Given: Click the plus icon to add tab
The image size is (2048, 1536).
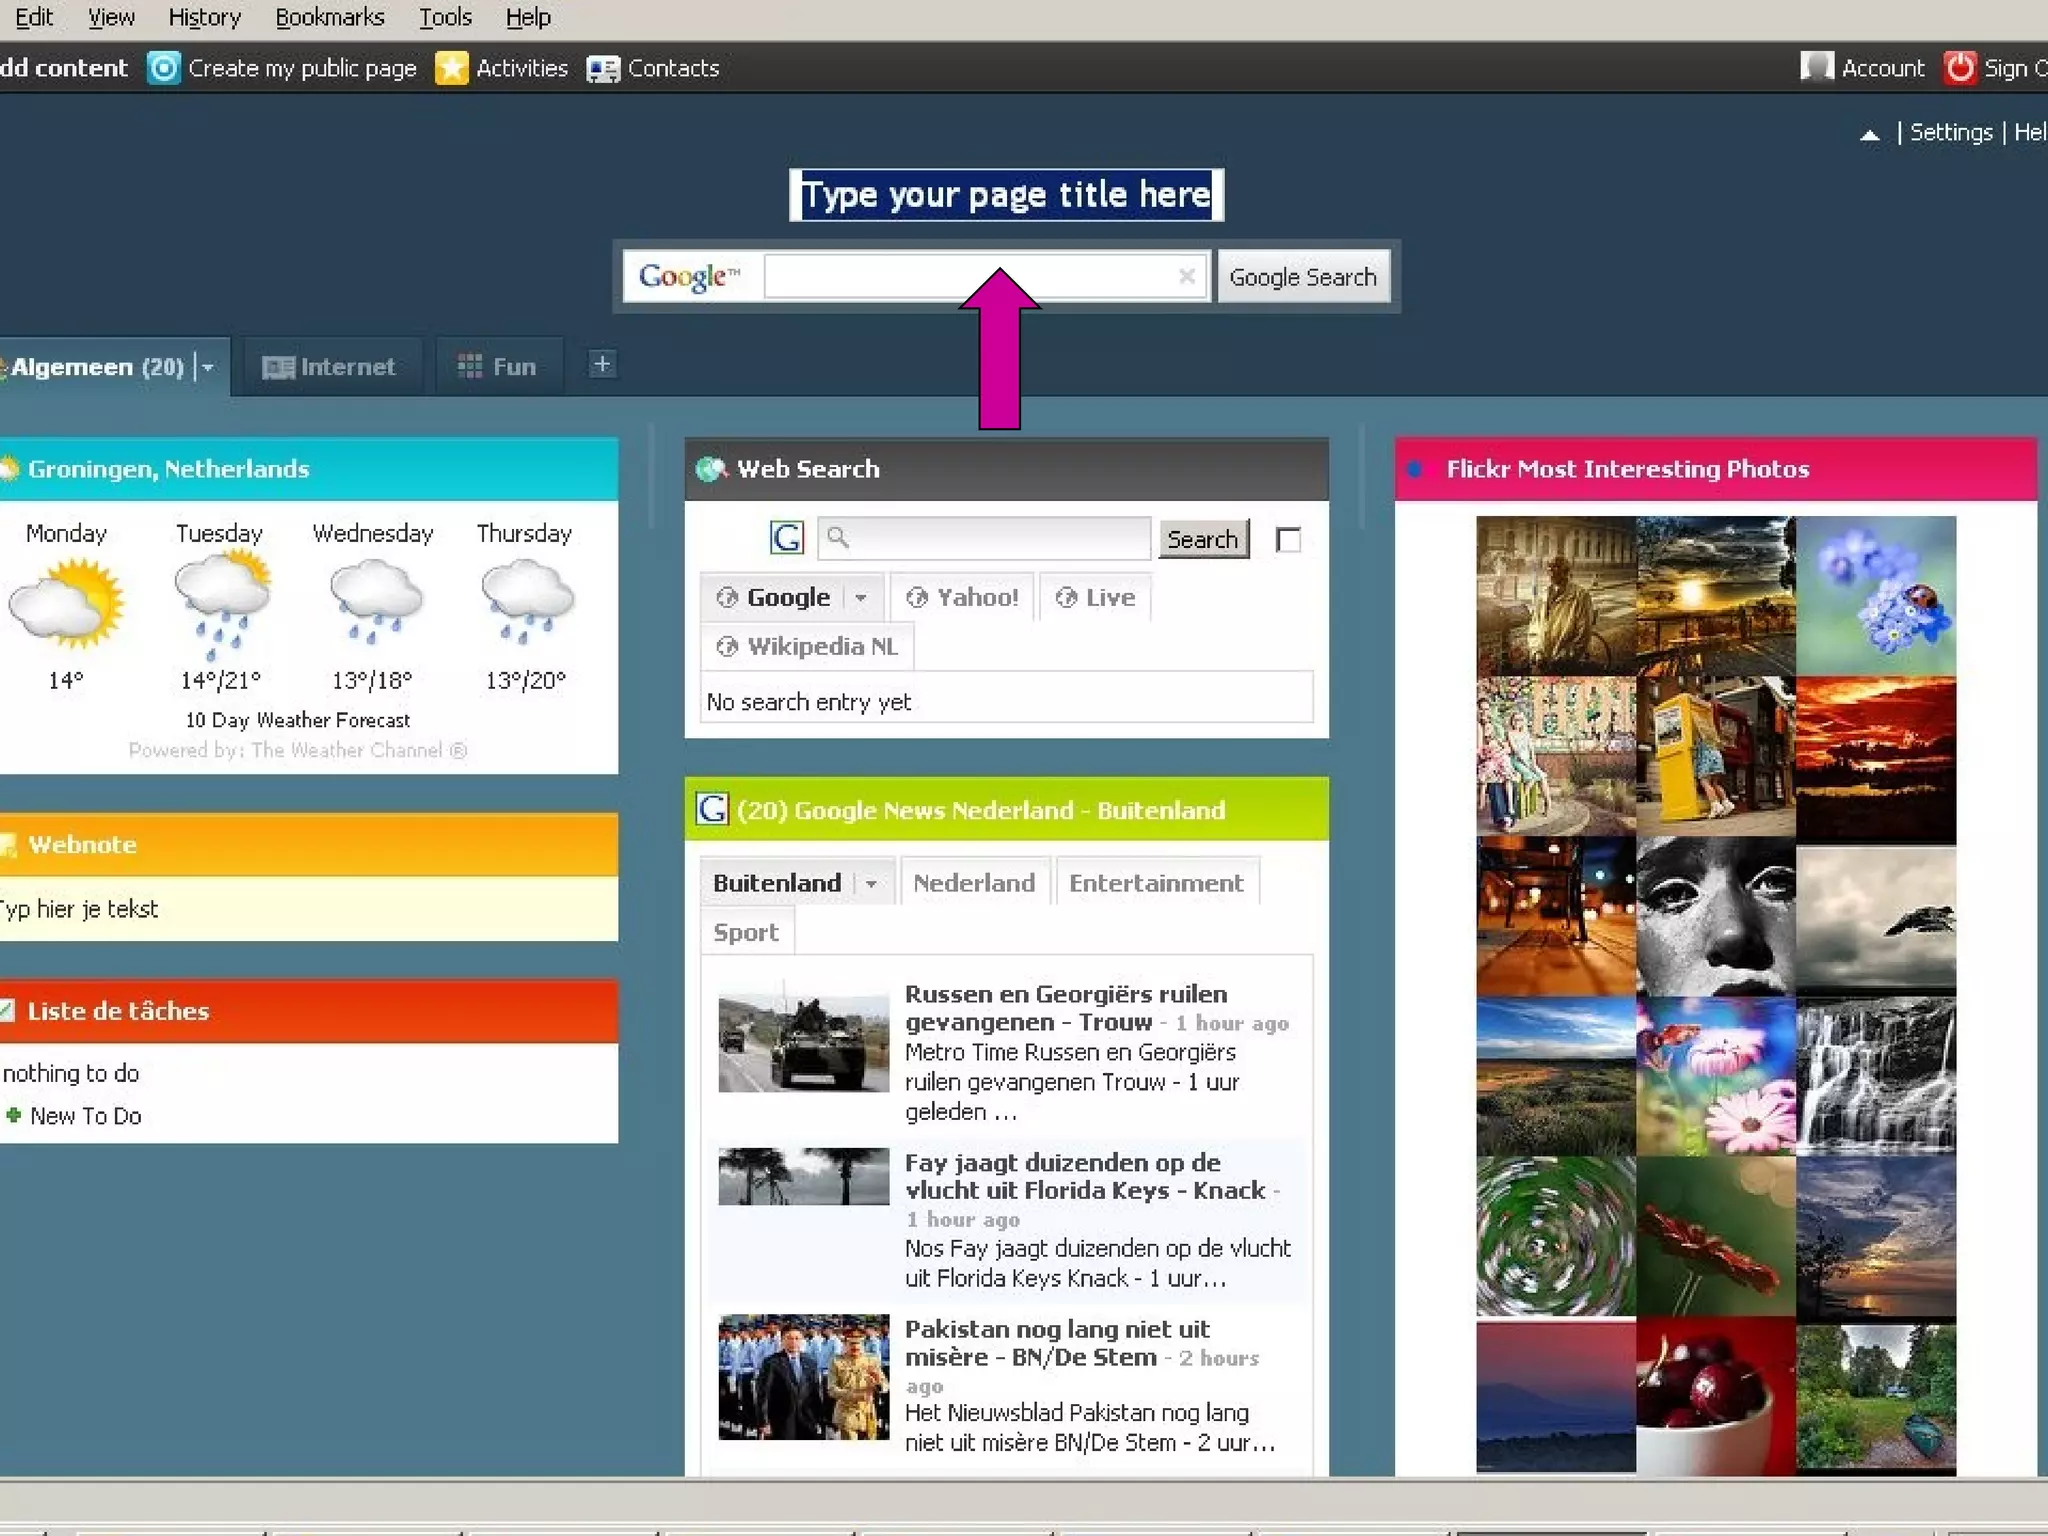Looking at the screenshot, I should (x=601, y=365).
